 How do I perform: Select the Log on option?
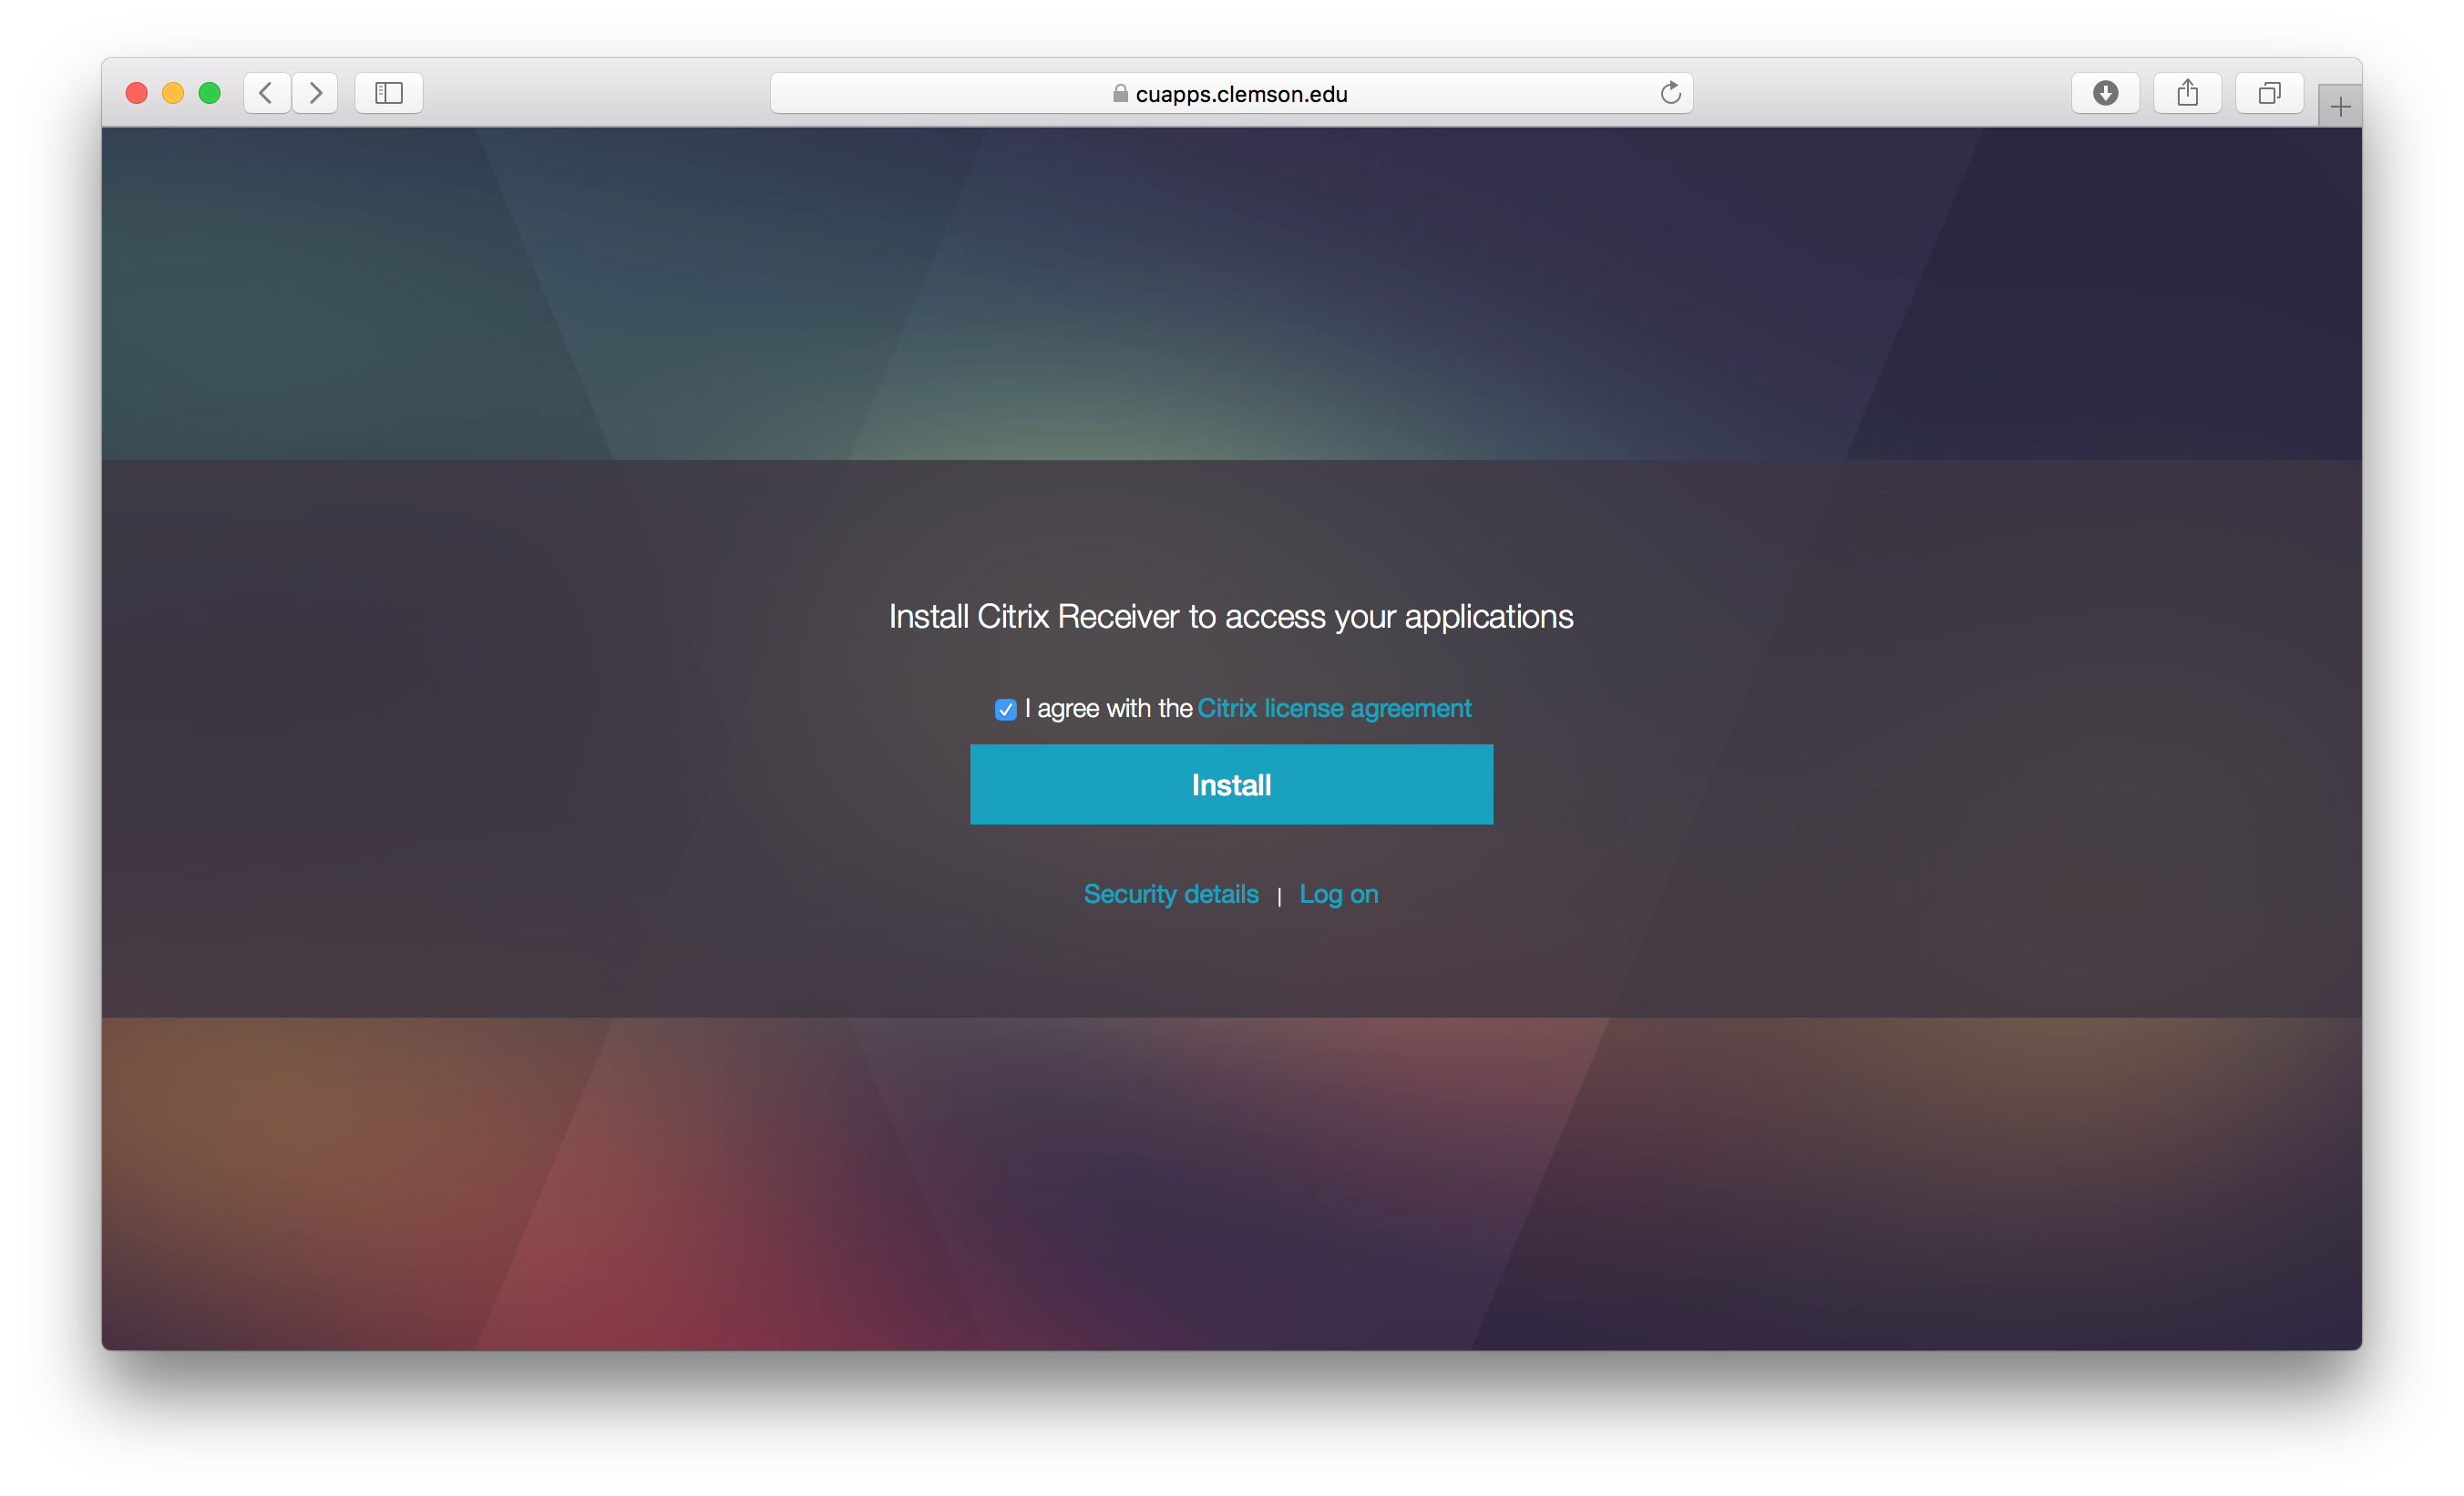click(x=1339, y=894)
